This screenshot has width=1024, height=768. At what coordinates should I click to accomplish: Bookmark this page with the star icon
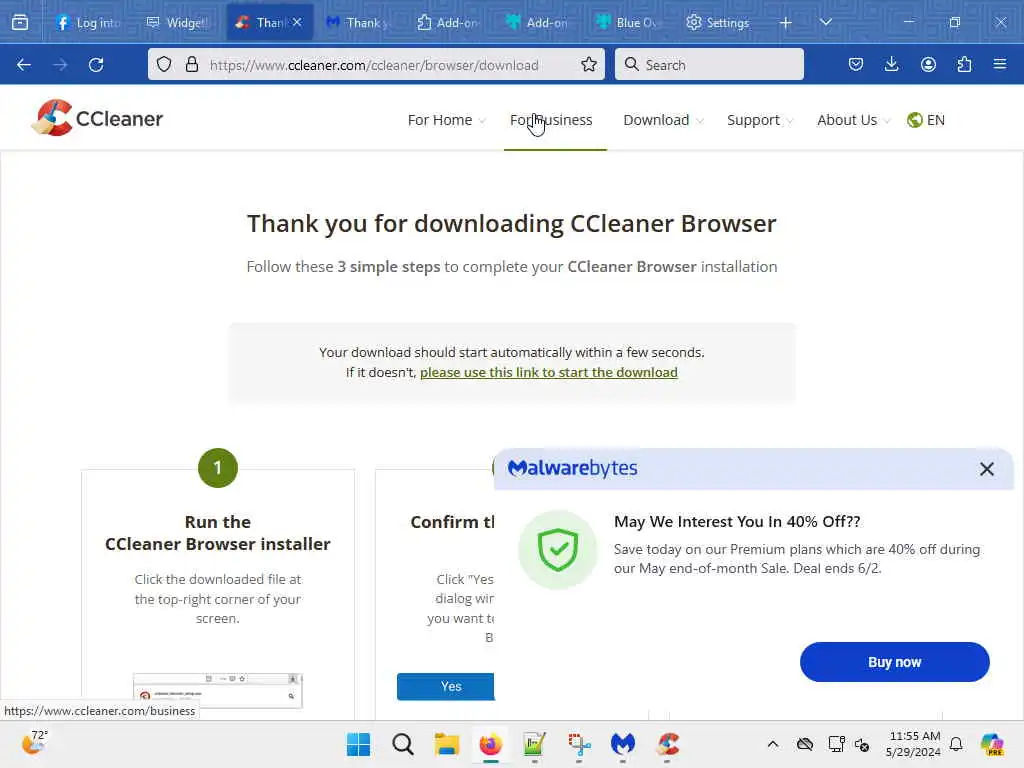pos(588,64)
